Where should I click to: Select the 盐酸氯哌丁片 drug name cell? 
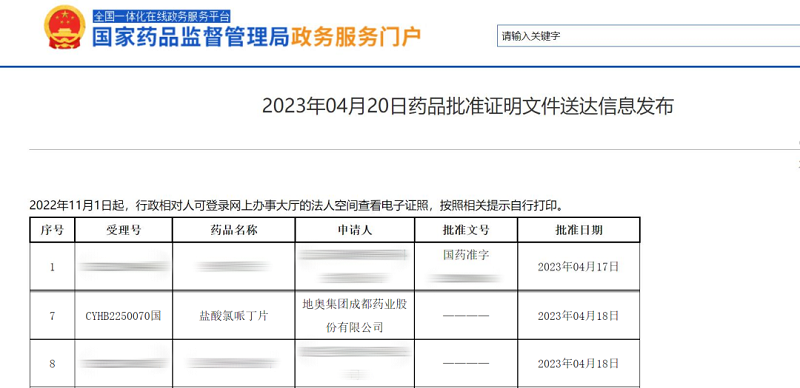234,316
